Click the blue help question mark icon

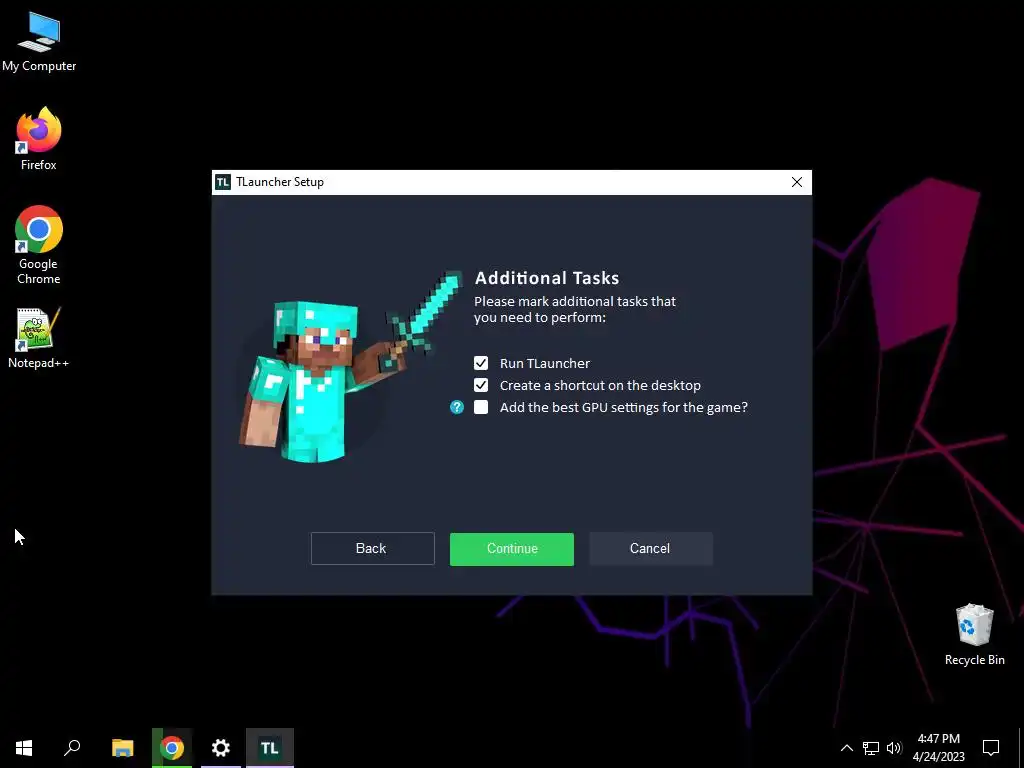coord(457,408)
